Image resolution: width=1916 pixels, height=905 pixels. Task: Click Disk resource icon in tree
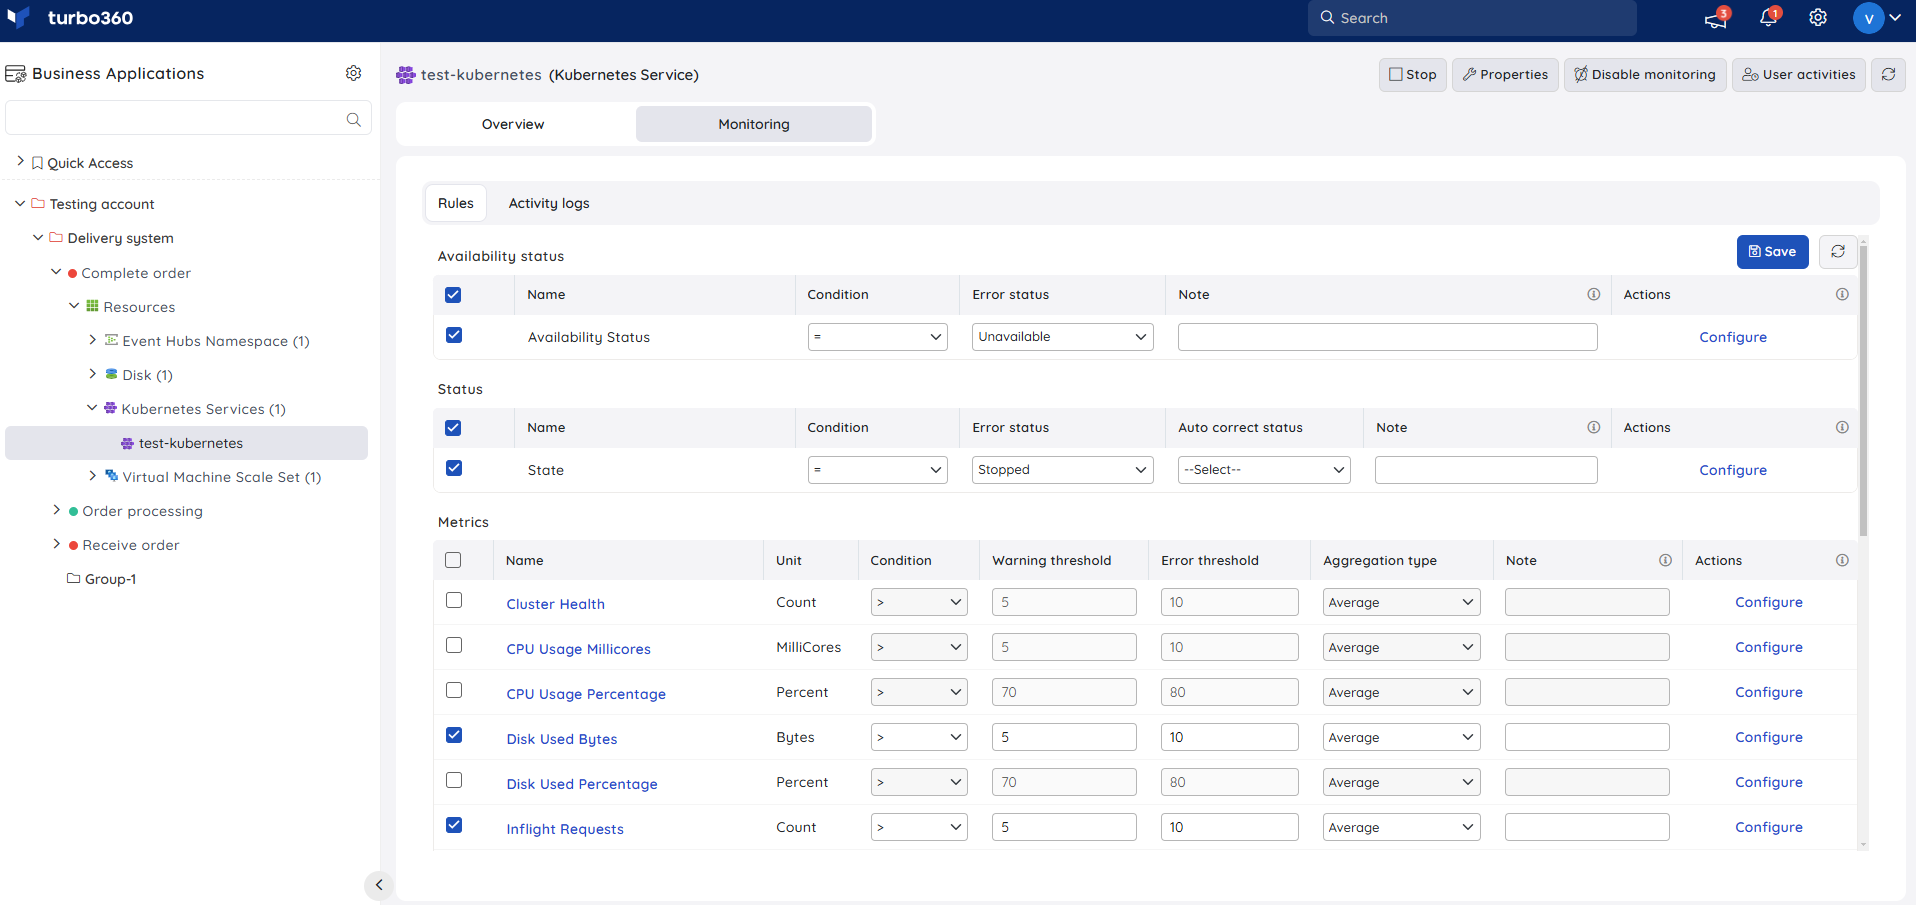click(111, 374)
